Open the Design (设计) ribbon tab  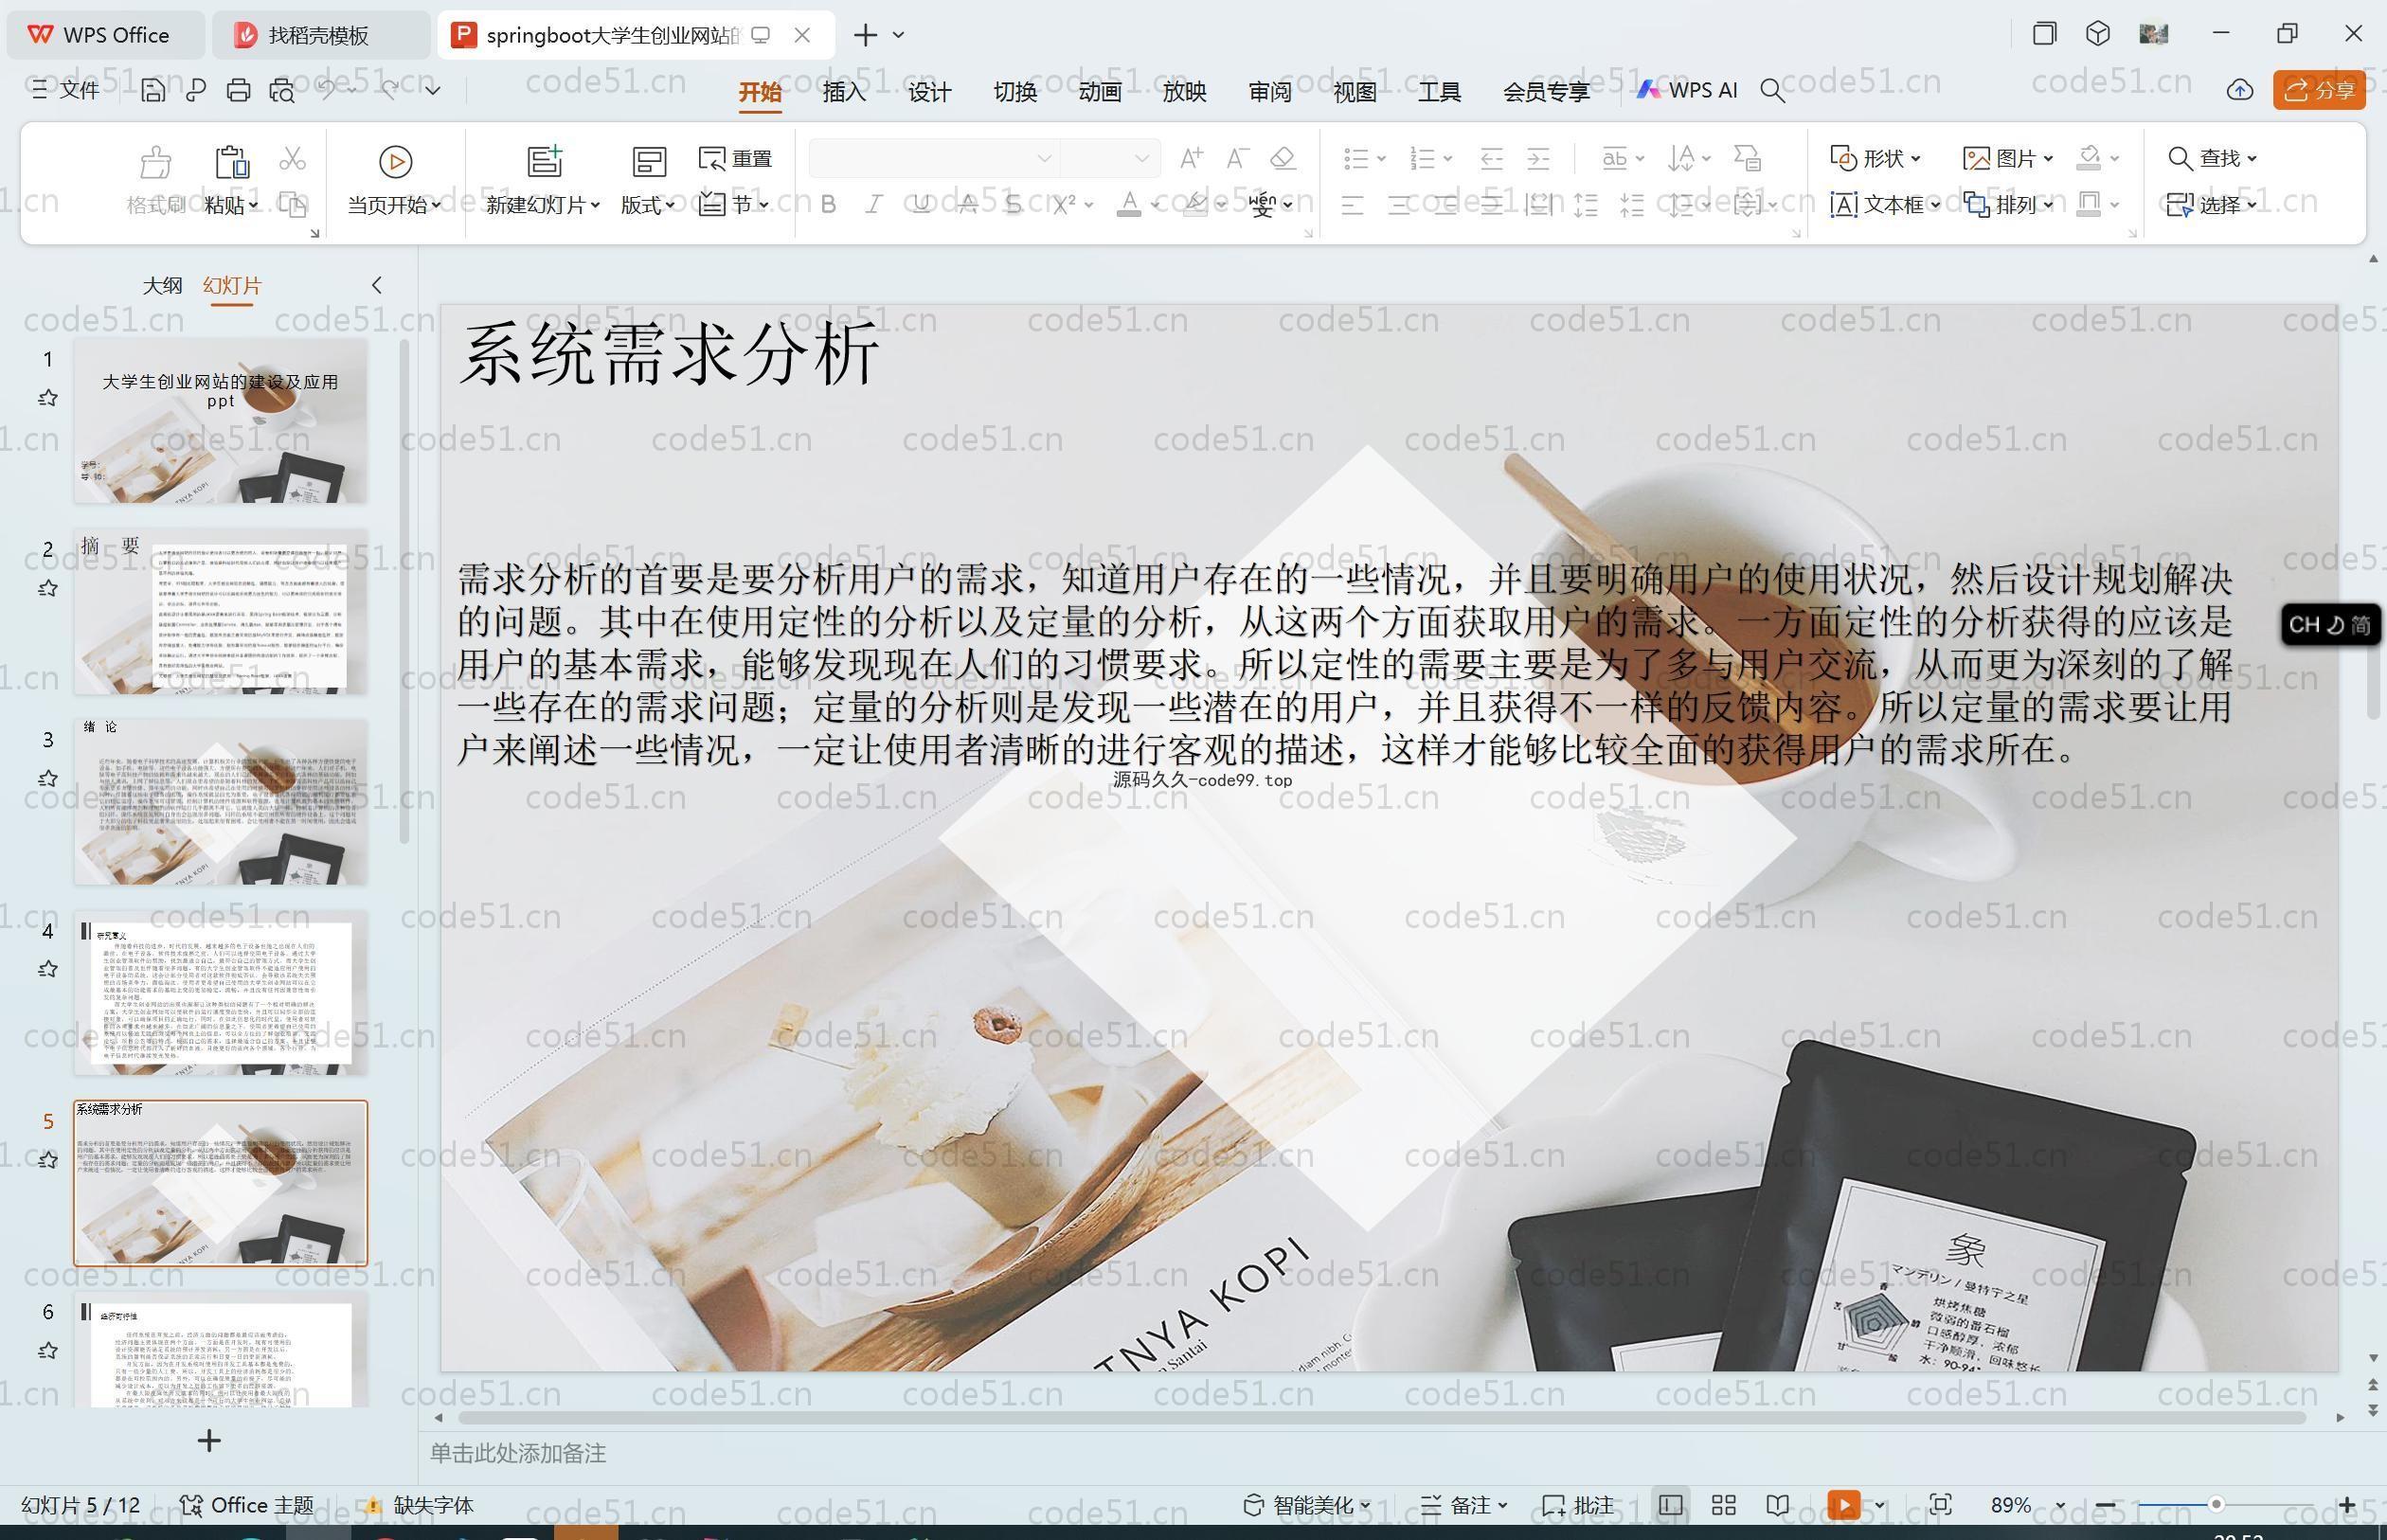pyautogui.click(x=929, y=92)
